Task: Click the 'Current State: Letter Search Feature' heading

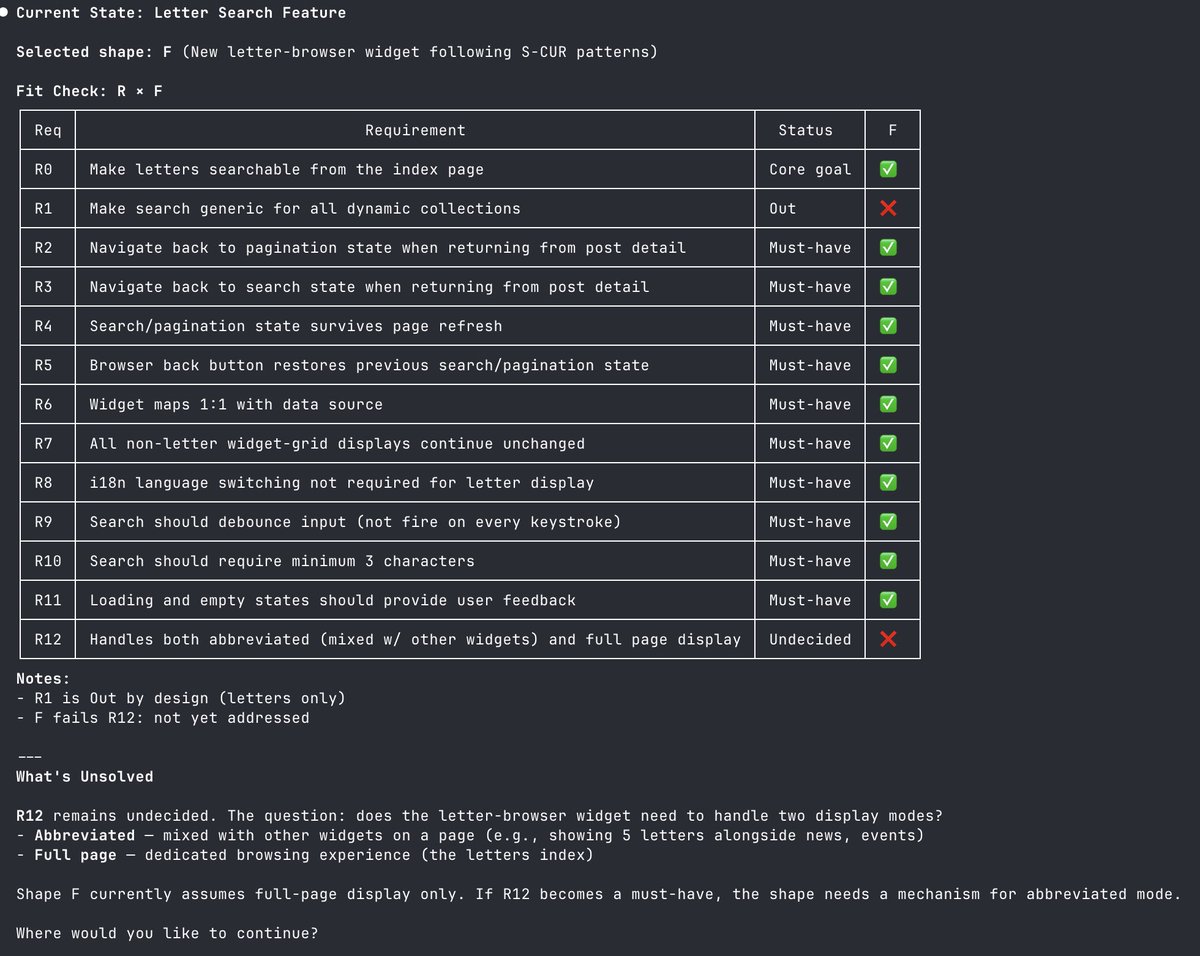Action: 181,13
